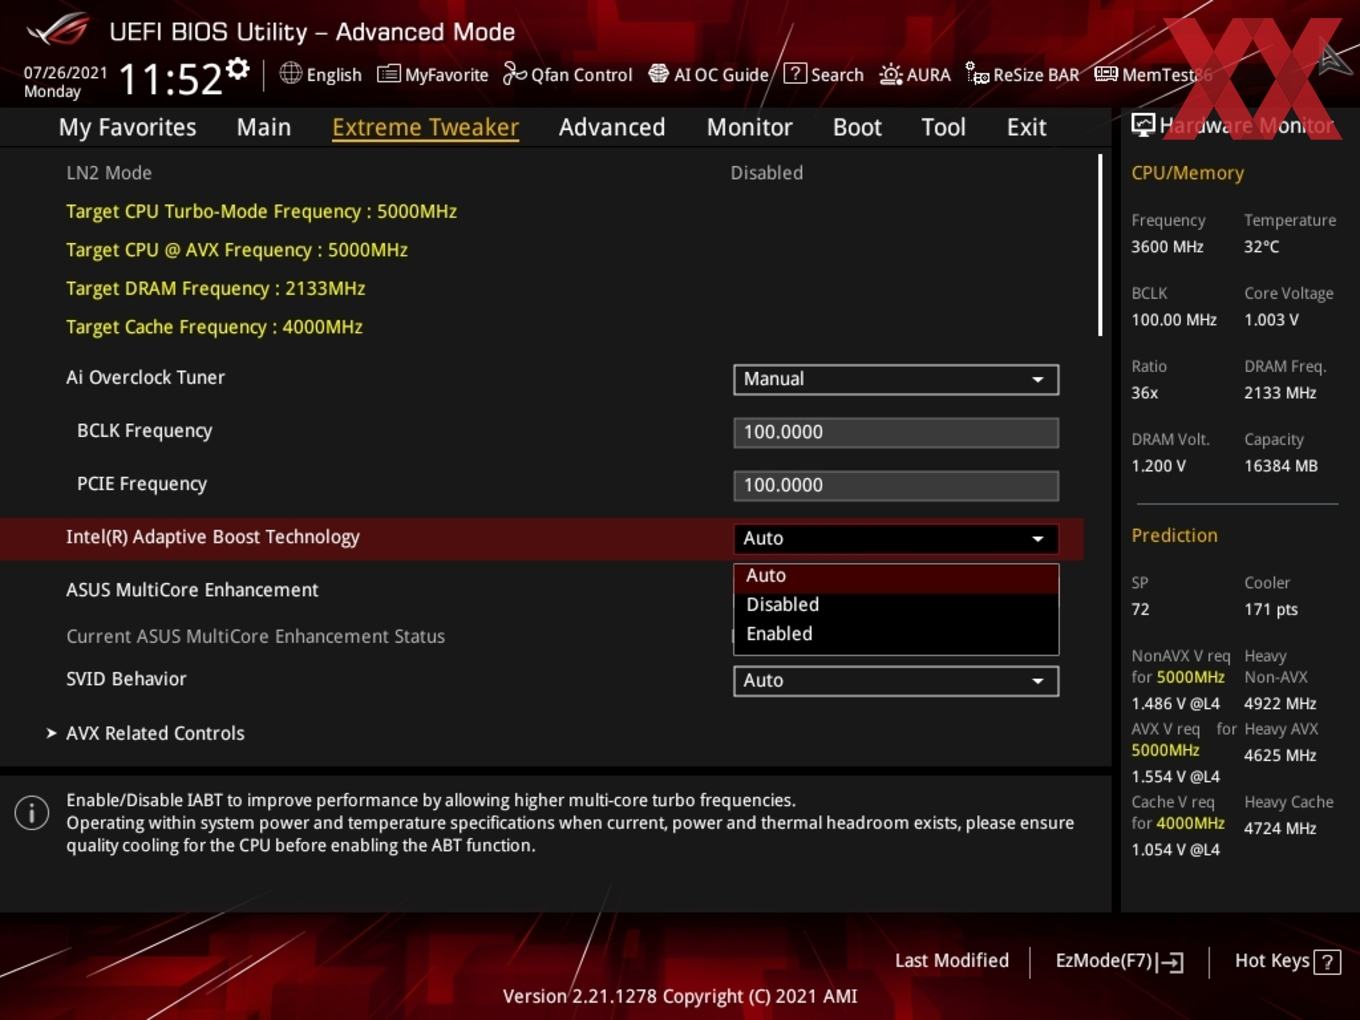The height and width of the screenshot is (1020, 1360).
Task: Click Current ASUS MultiCore Enhancement Status row
Action: [540, 636]
